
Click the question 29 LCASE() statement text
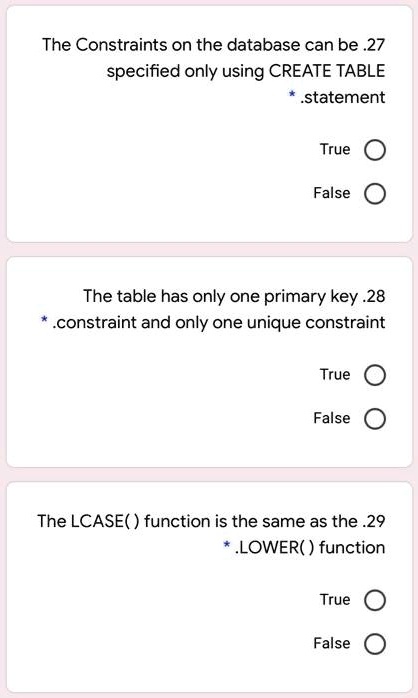pyautogui.click(x=211, y=534)
